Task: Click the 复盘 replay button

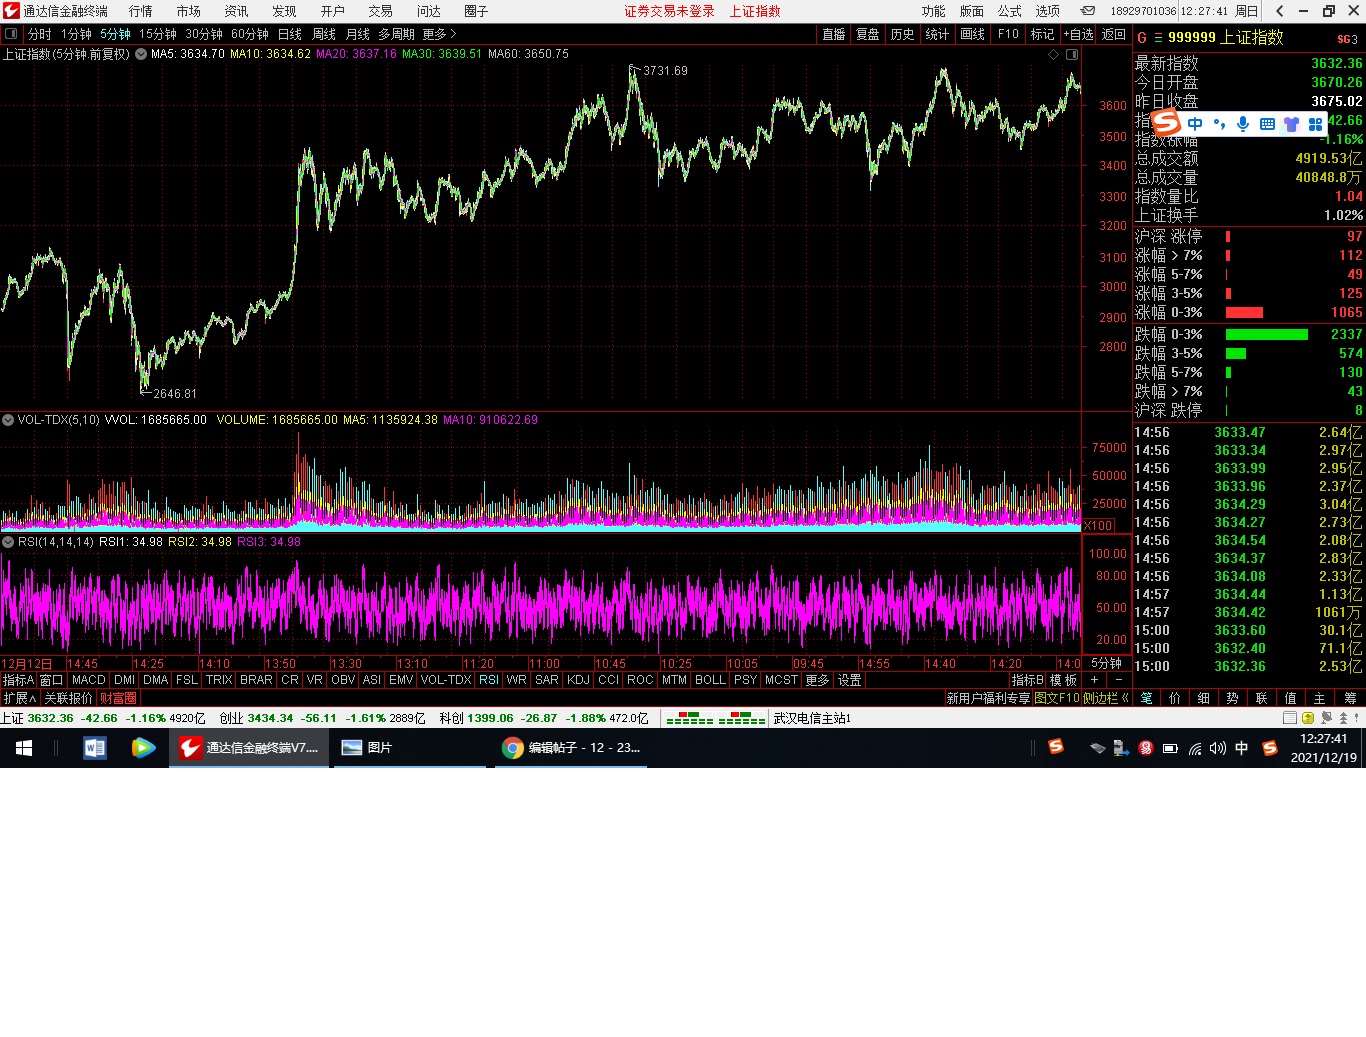Action: coord(868,34)
